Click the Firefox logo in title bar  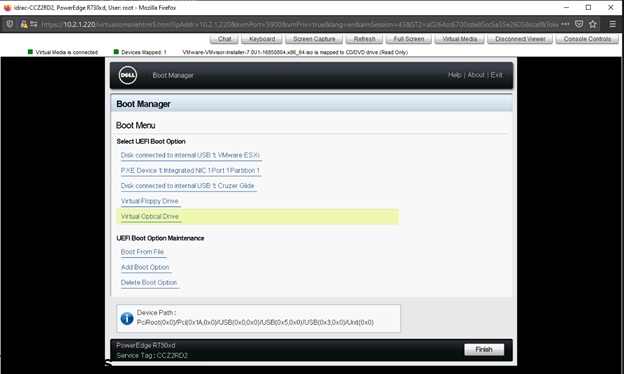pyautogui.click(x=7, y=8)
